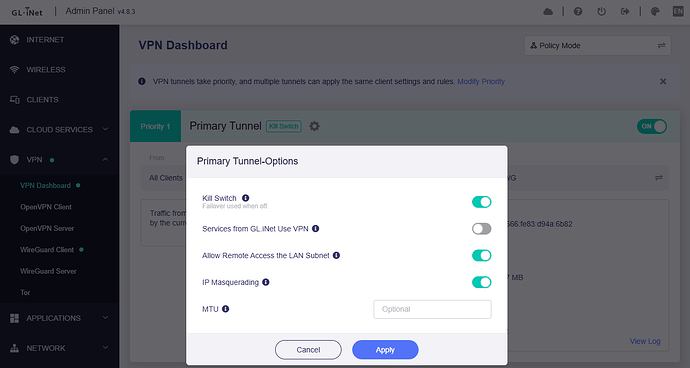Open the Policy Mode selector
This screenshot has width=690, height=368.
598,46
